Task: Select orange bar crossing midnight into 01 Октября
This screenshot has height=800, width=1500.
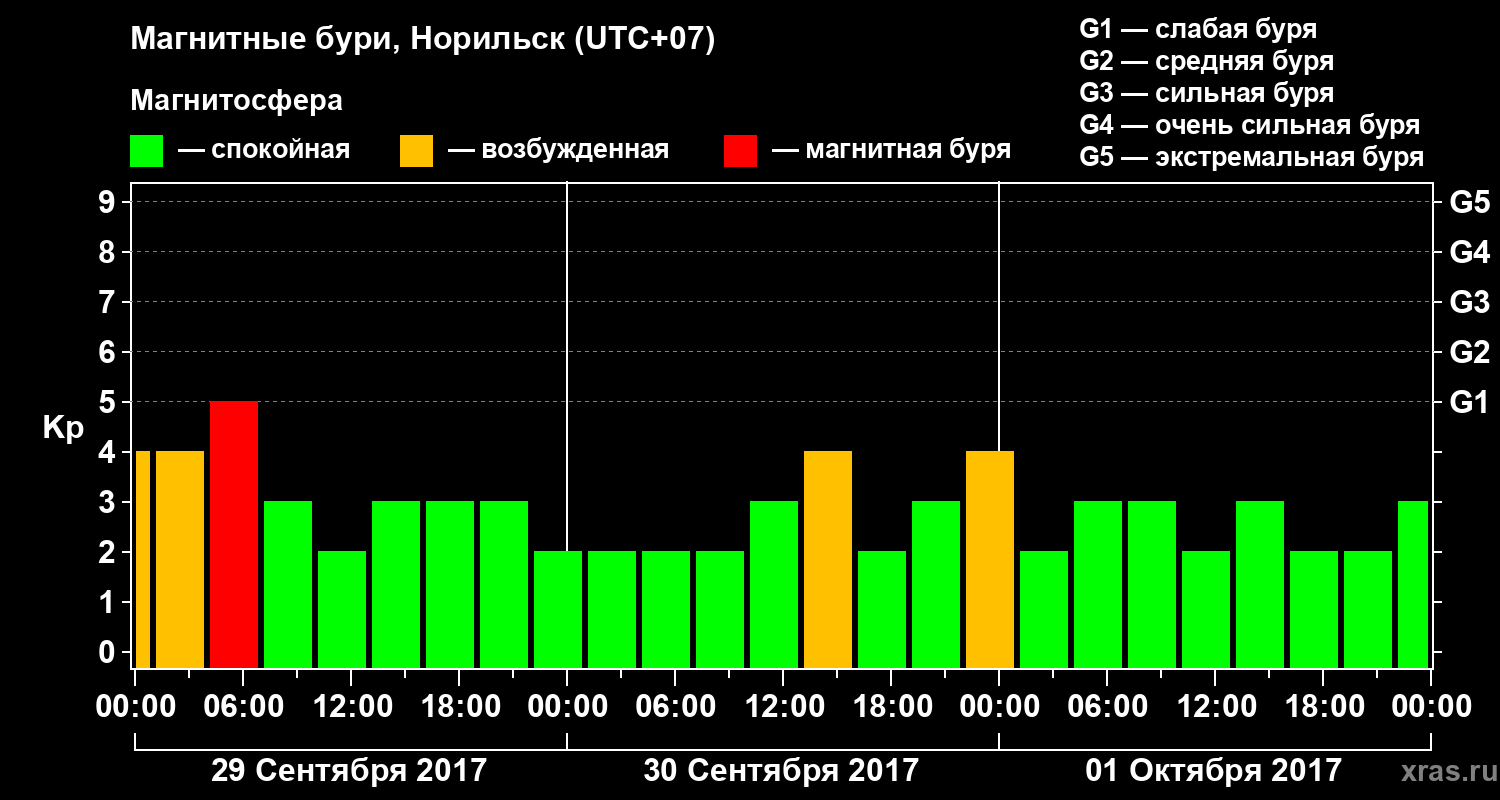Action: pos(990,559)
